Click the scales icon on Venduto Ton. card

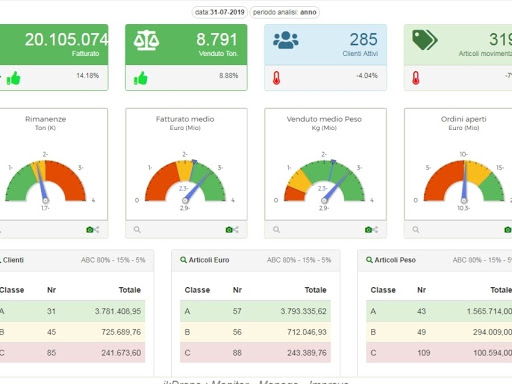[x=146, y=40]
